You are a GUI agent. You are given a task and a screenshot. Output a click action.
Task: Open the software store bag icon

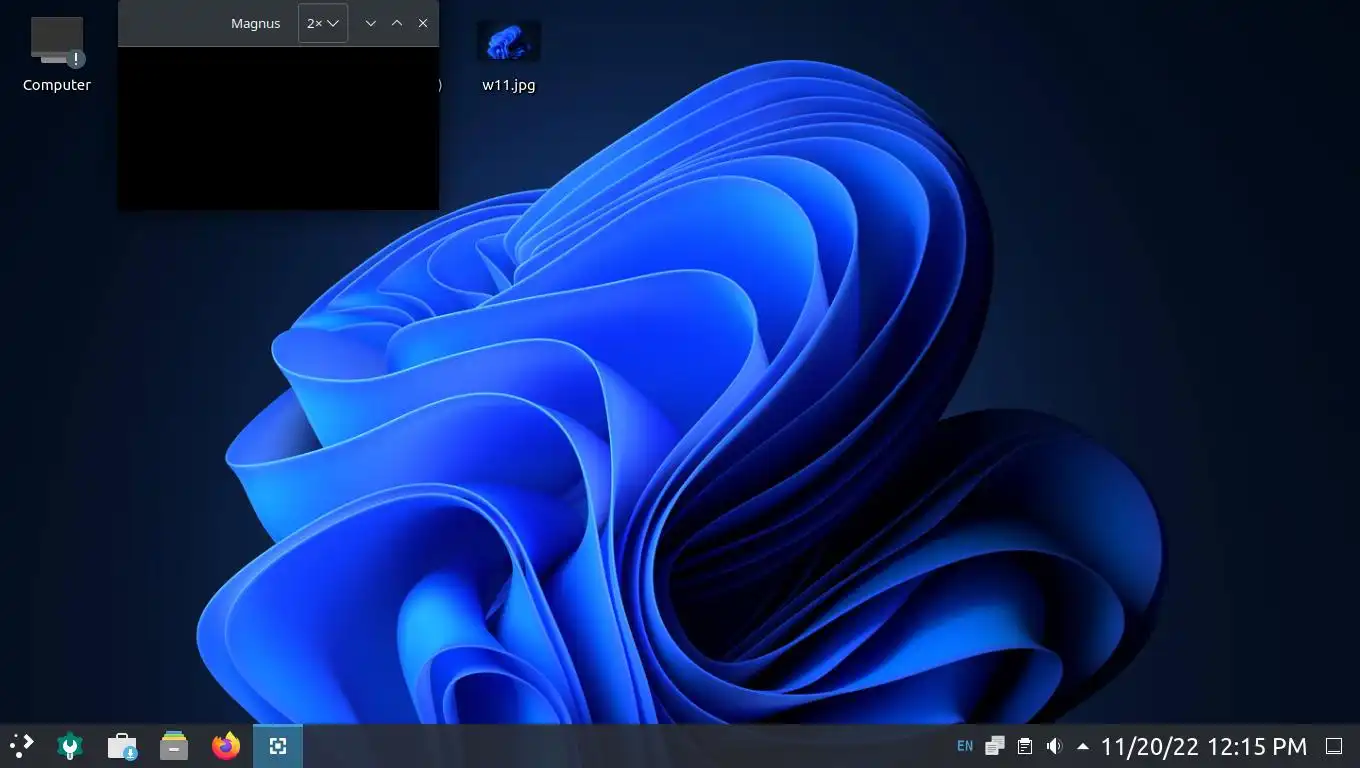point(122,746)
